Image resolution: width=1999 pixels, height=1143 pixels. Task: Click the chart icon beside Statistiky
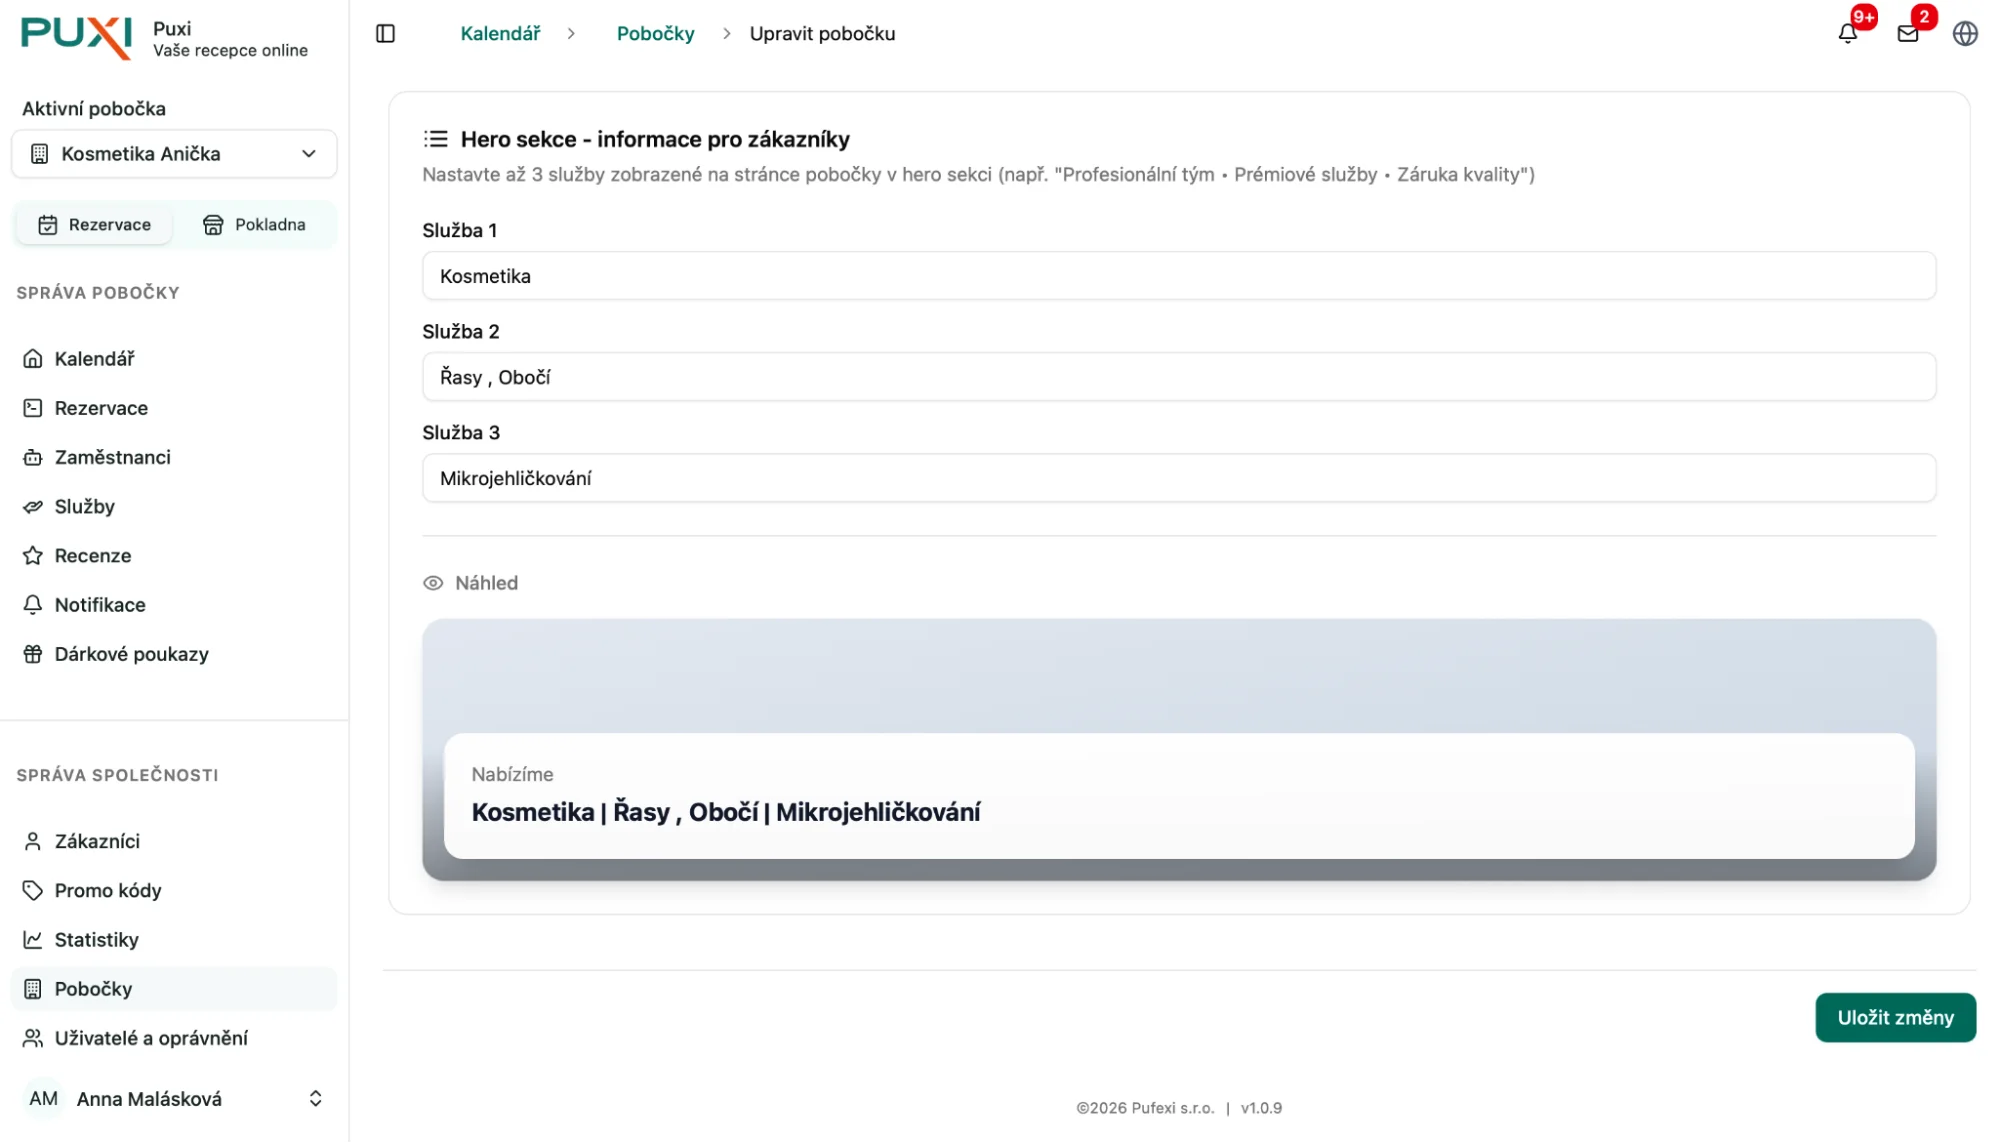tap(33, 940)
